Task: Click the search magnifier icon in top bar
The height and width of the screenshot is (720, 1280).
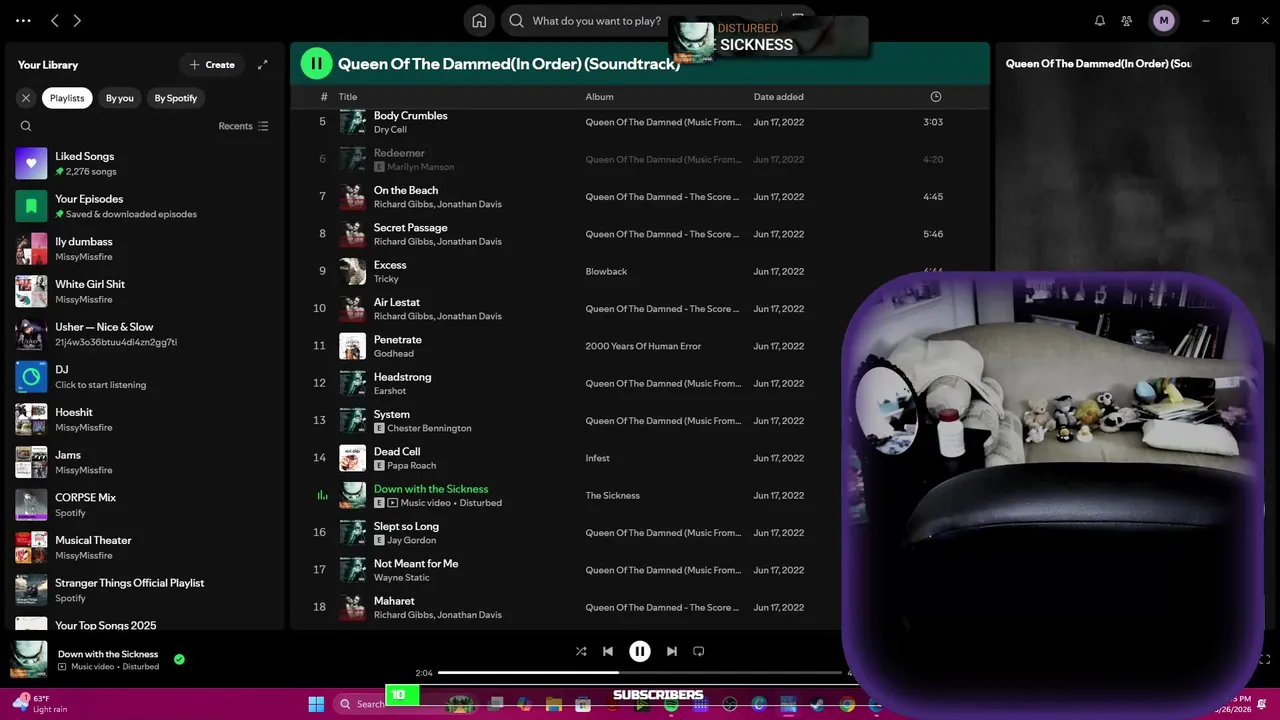Action: 516,20
